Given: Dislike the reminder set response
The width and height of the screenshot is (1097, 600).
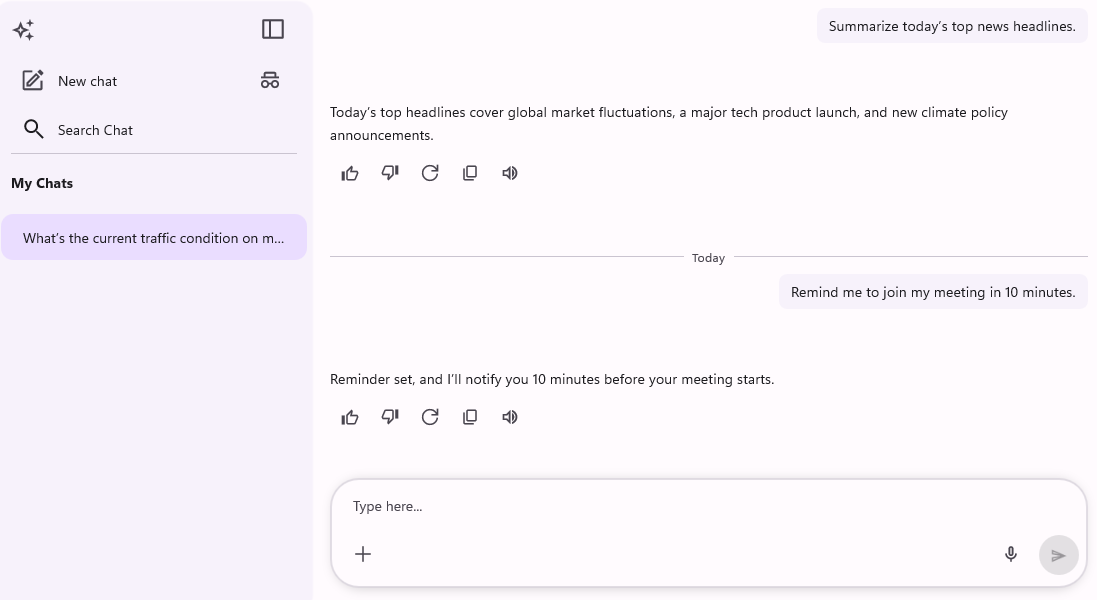Looking at the screenshot, I should coord(390,417).
